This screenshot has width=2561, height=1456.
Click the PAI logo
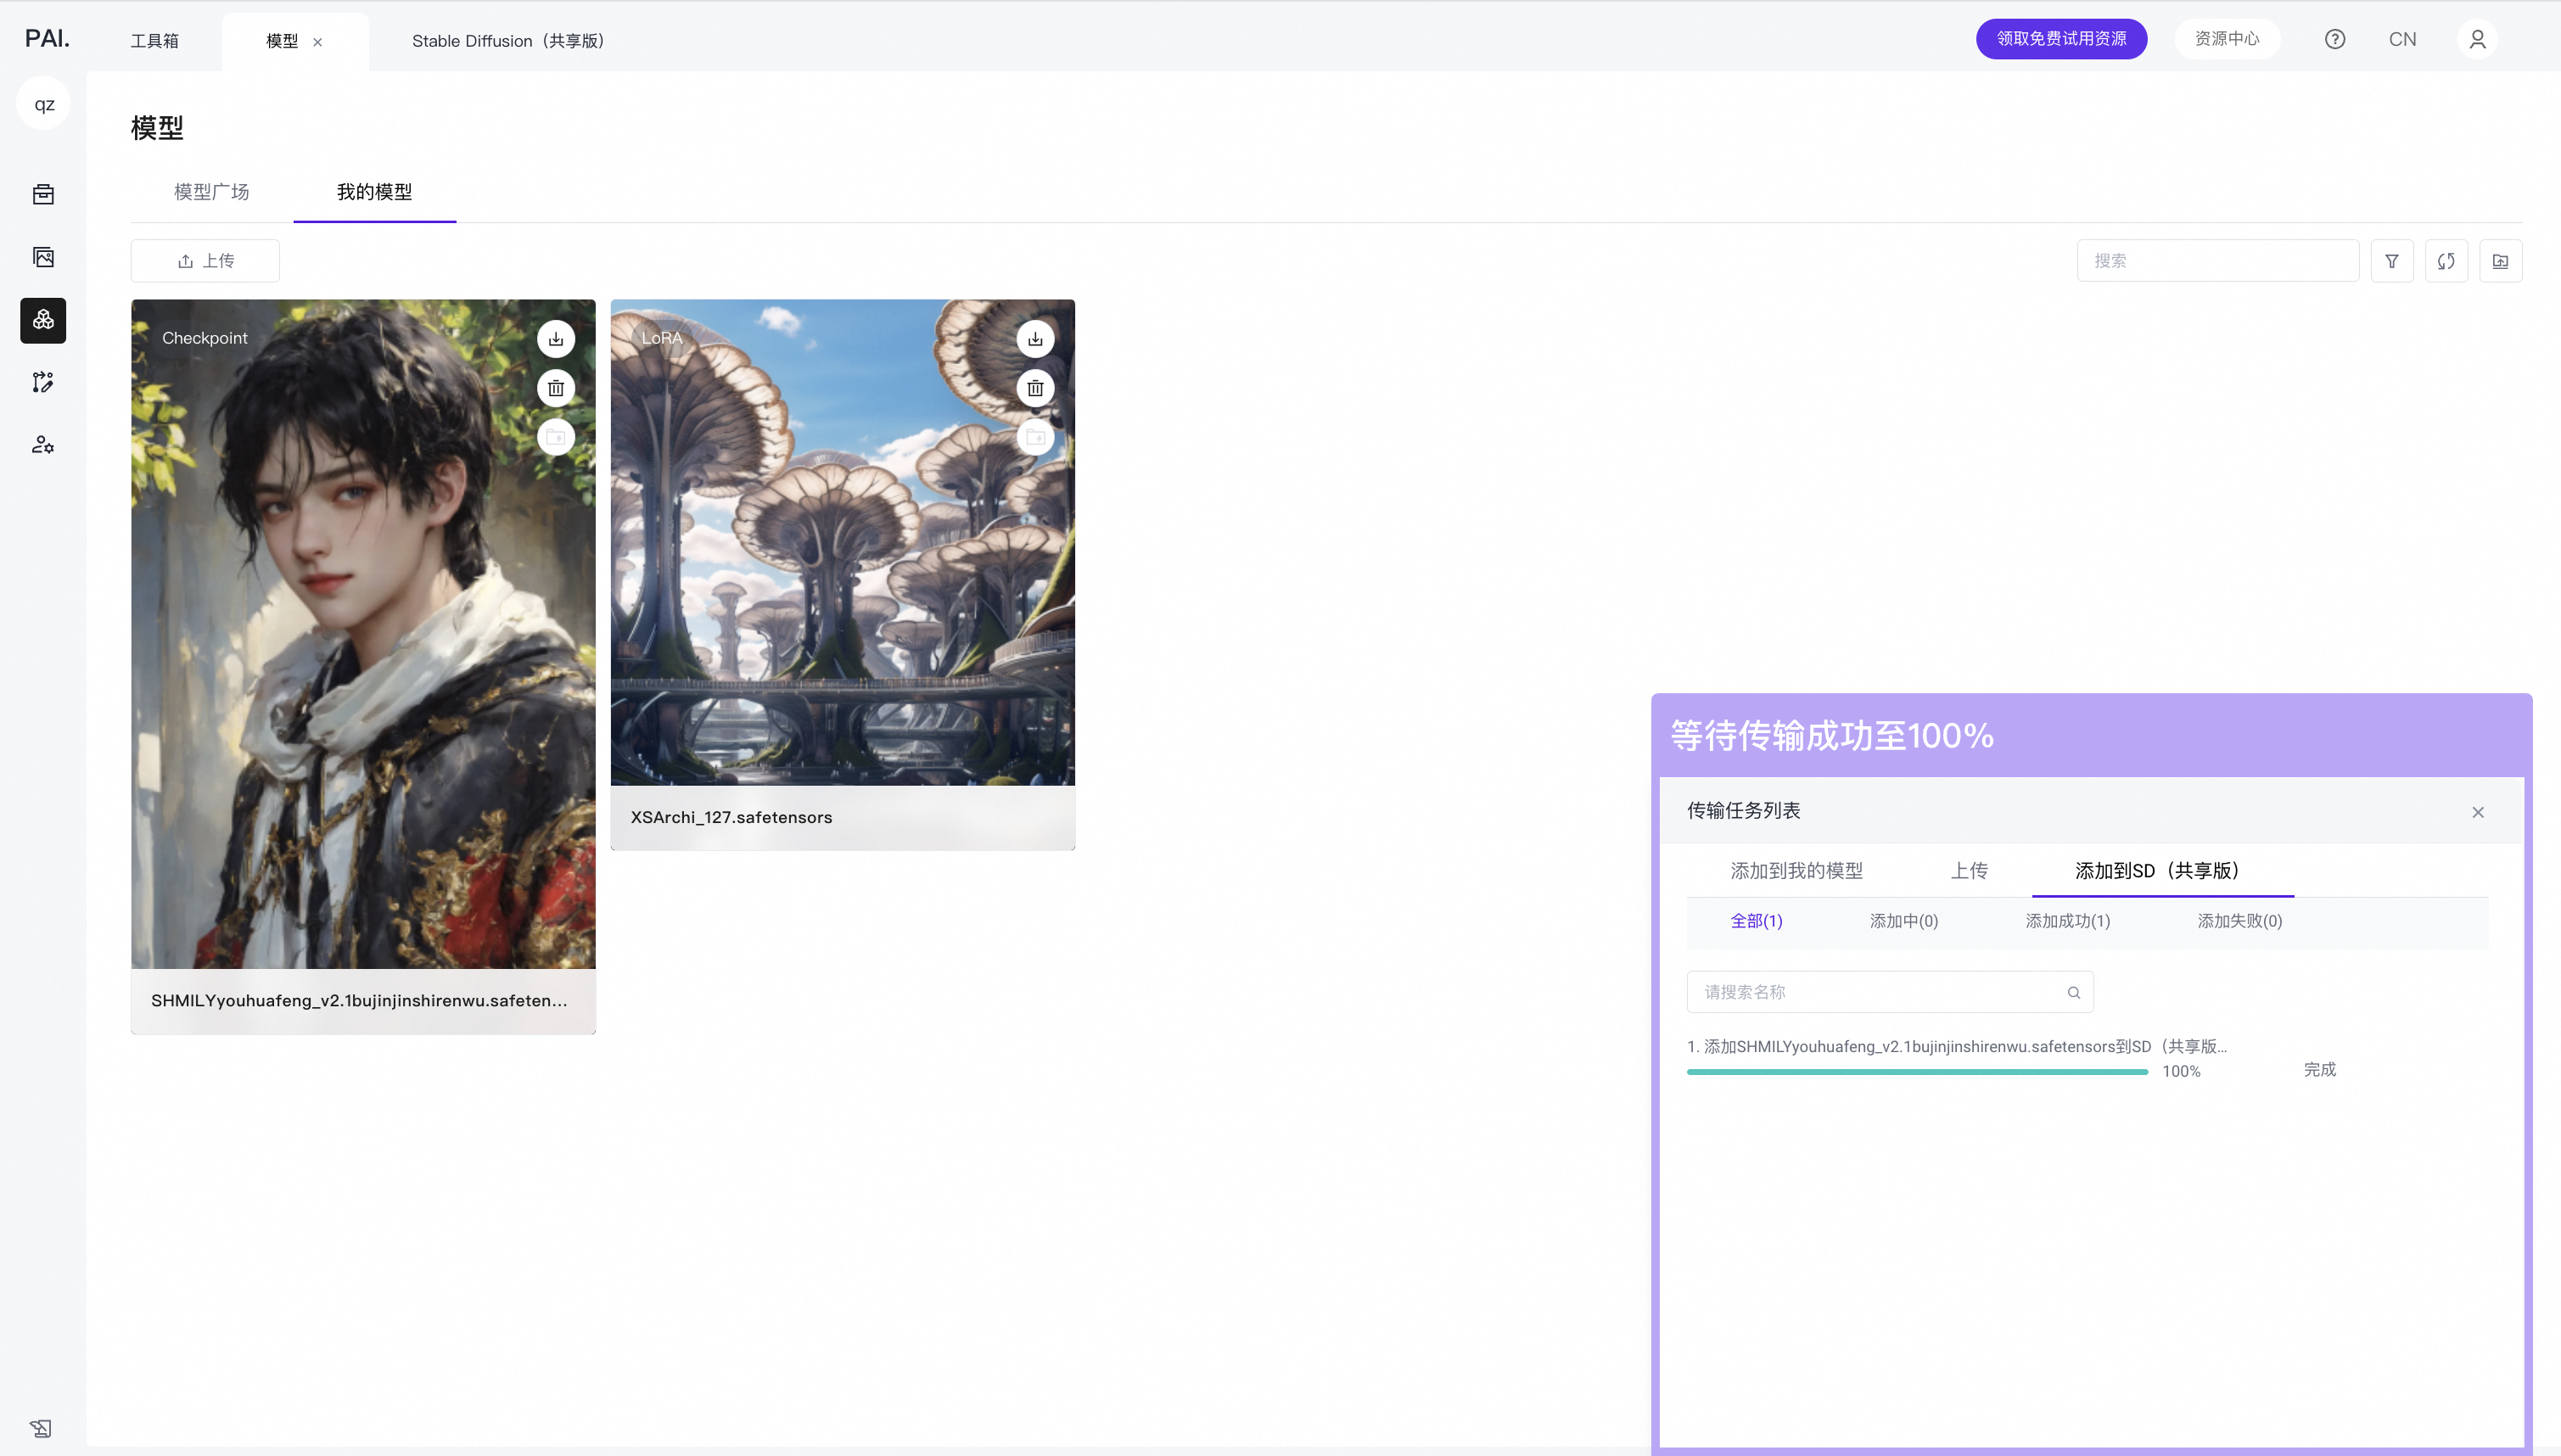click(47, 38)
